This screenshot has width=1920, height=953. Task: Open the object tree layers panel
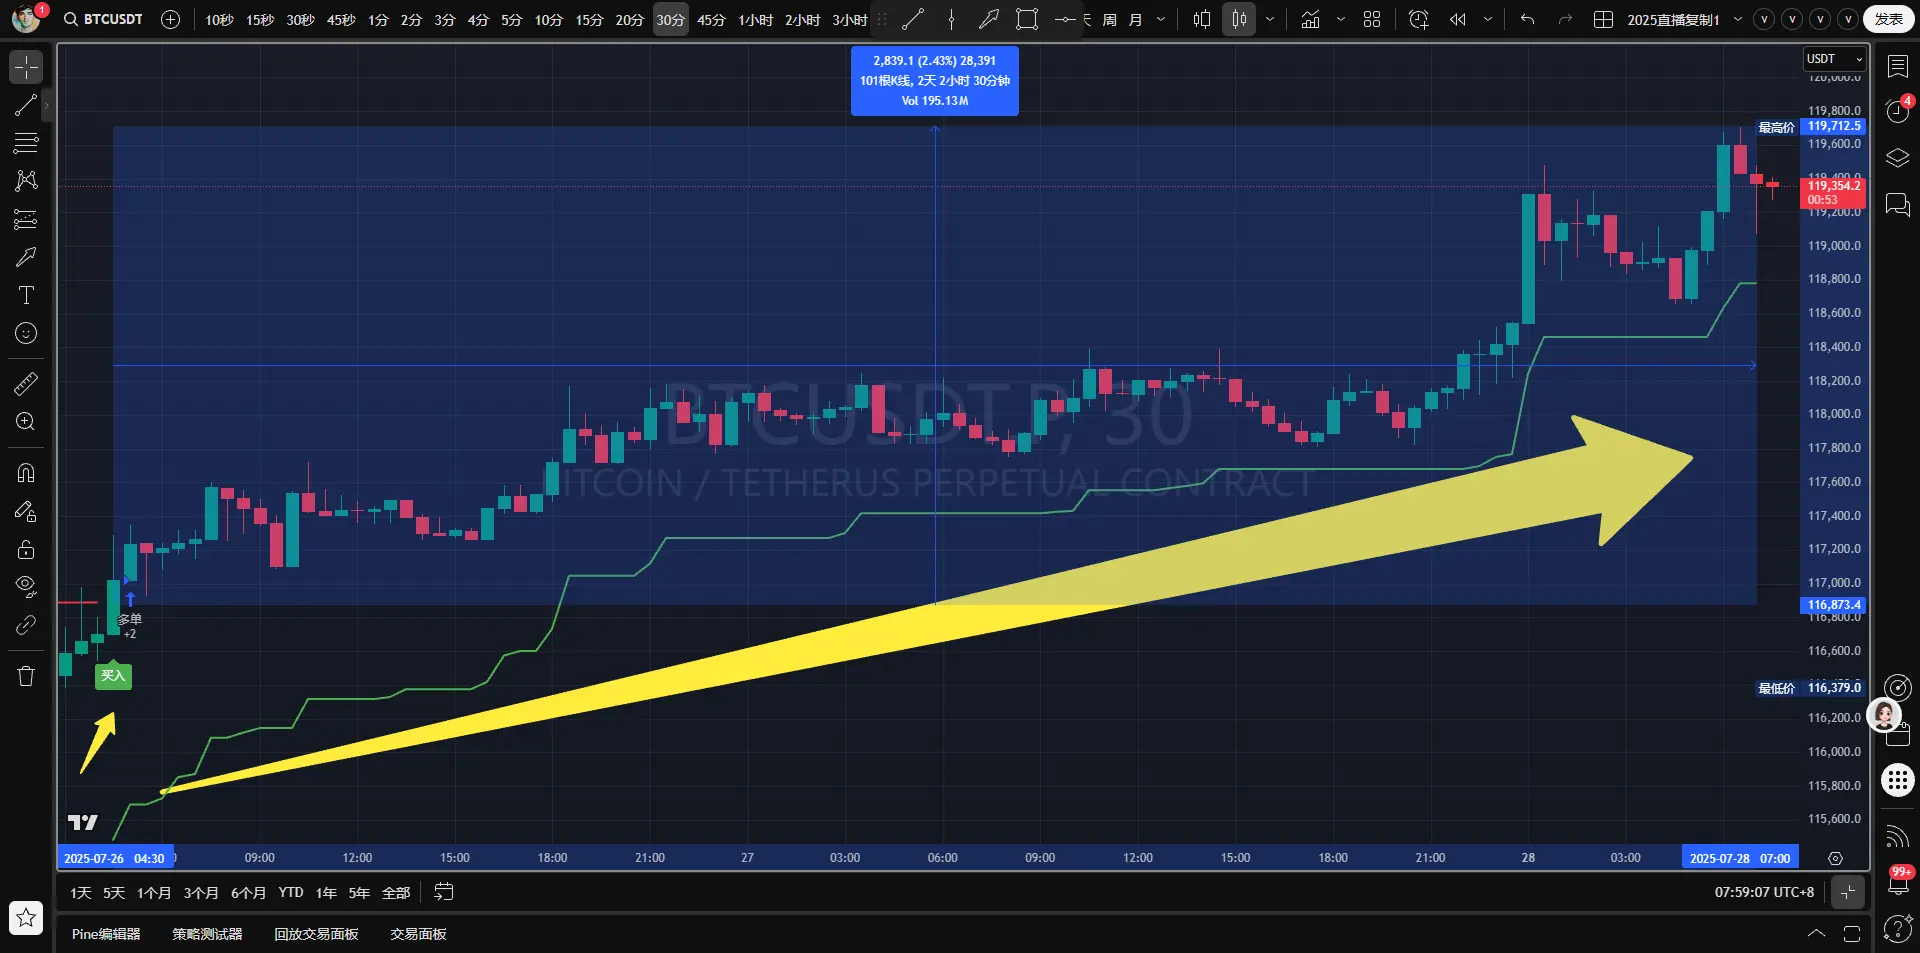tap(1897, 158)
